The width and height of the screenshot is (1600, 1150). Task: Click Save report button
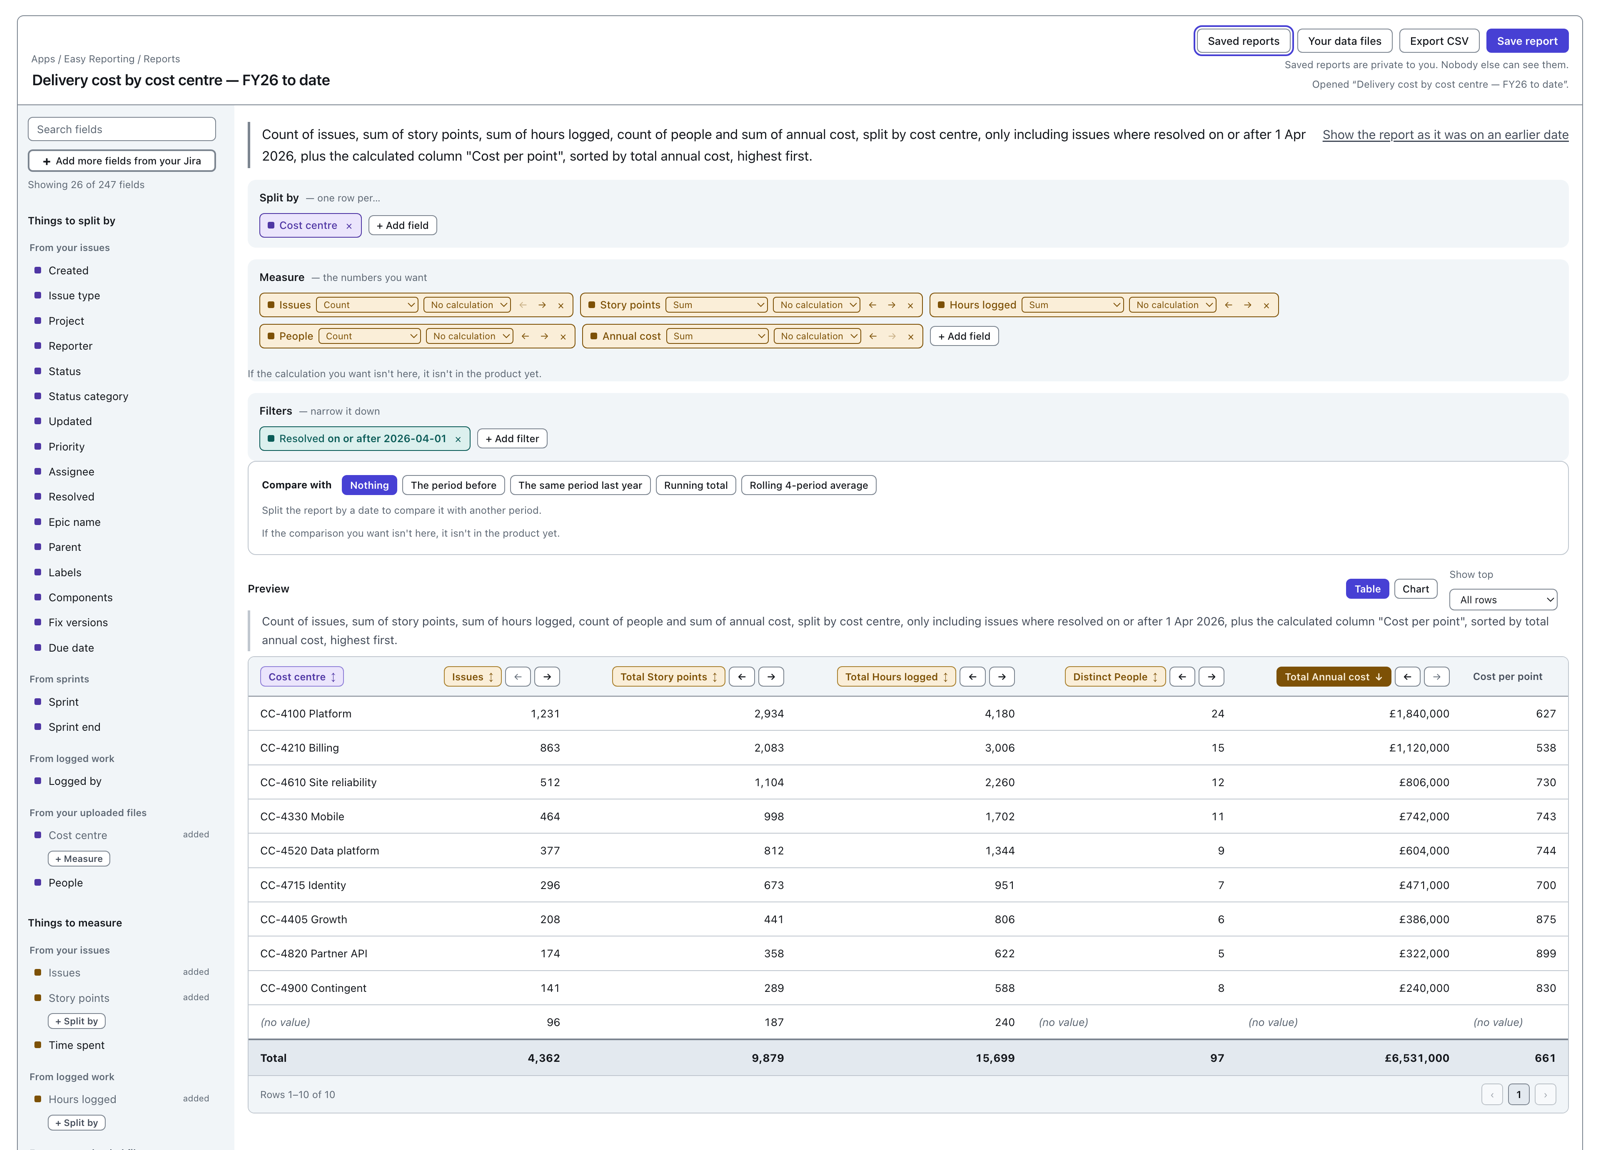(1527, 41)
